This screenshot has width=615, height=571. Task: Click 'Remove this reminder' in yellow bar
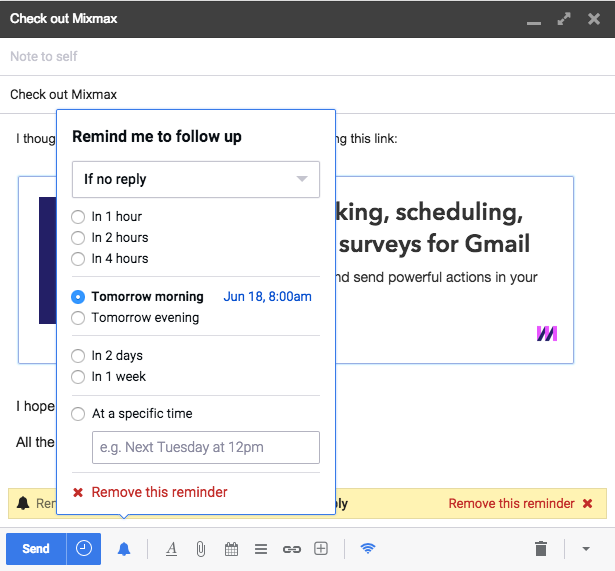(x=511, y=504)
